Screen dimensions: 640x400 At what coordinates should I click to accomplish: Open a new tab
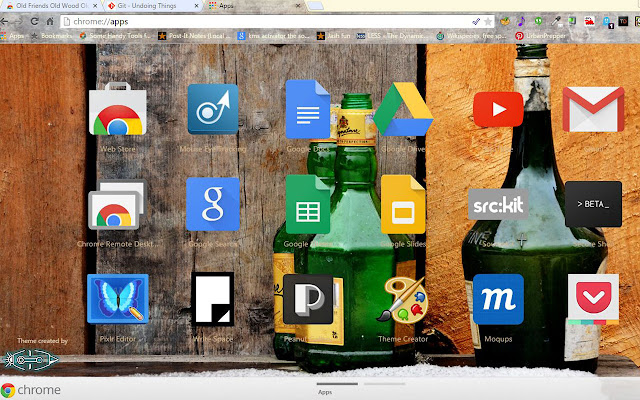(315, 6)
